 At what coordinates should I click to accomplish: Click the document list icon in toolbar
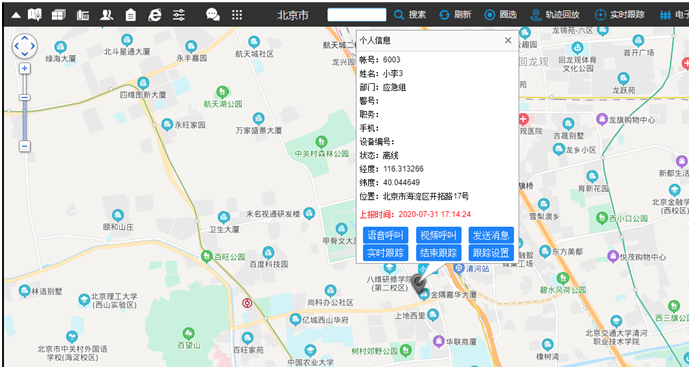131,15
